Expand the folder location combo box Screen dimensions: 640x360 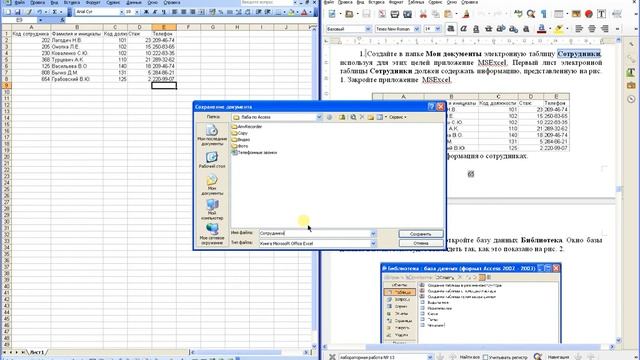319,117
